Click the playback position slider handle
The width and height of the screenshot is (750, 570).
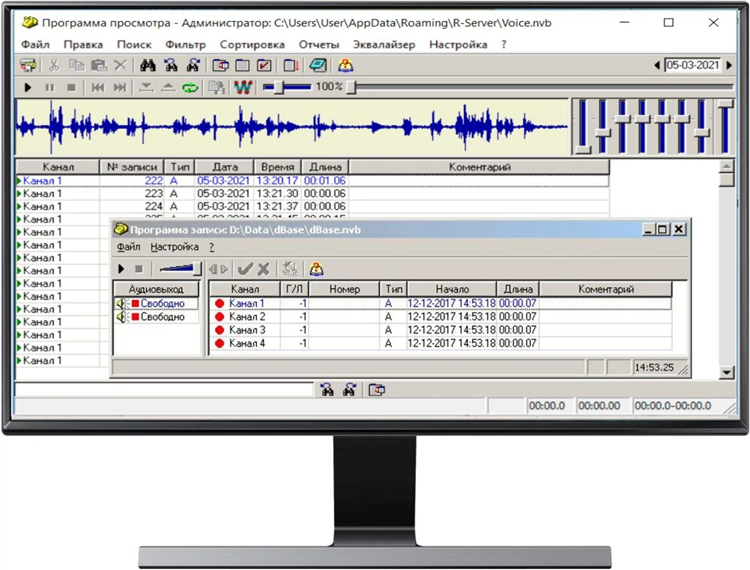point(352,88)
